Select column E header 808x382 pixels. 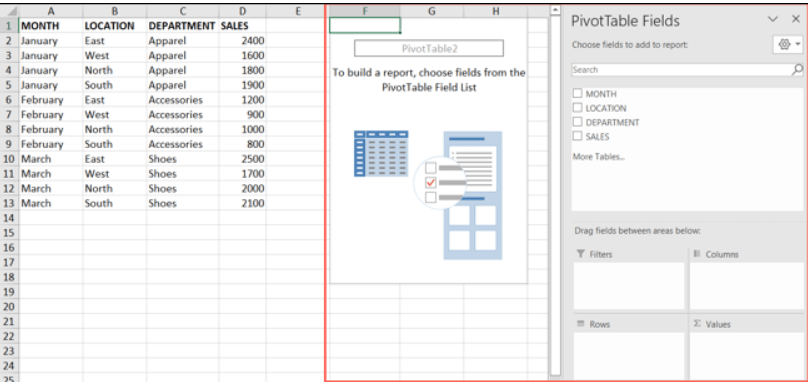(x=297, y=10)
